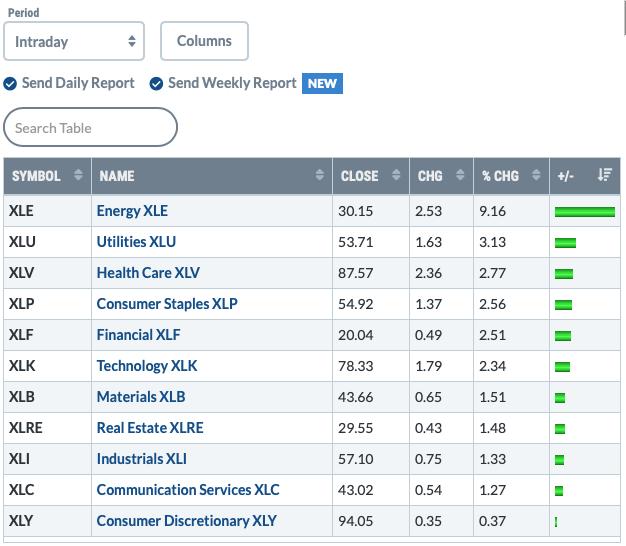Sort table by CHG column arrows
Image resolution: width=626 pixels, height=546 pixels.
460,175
